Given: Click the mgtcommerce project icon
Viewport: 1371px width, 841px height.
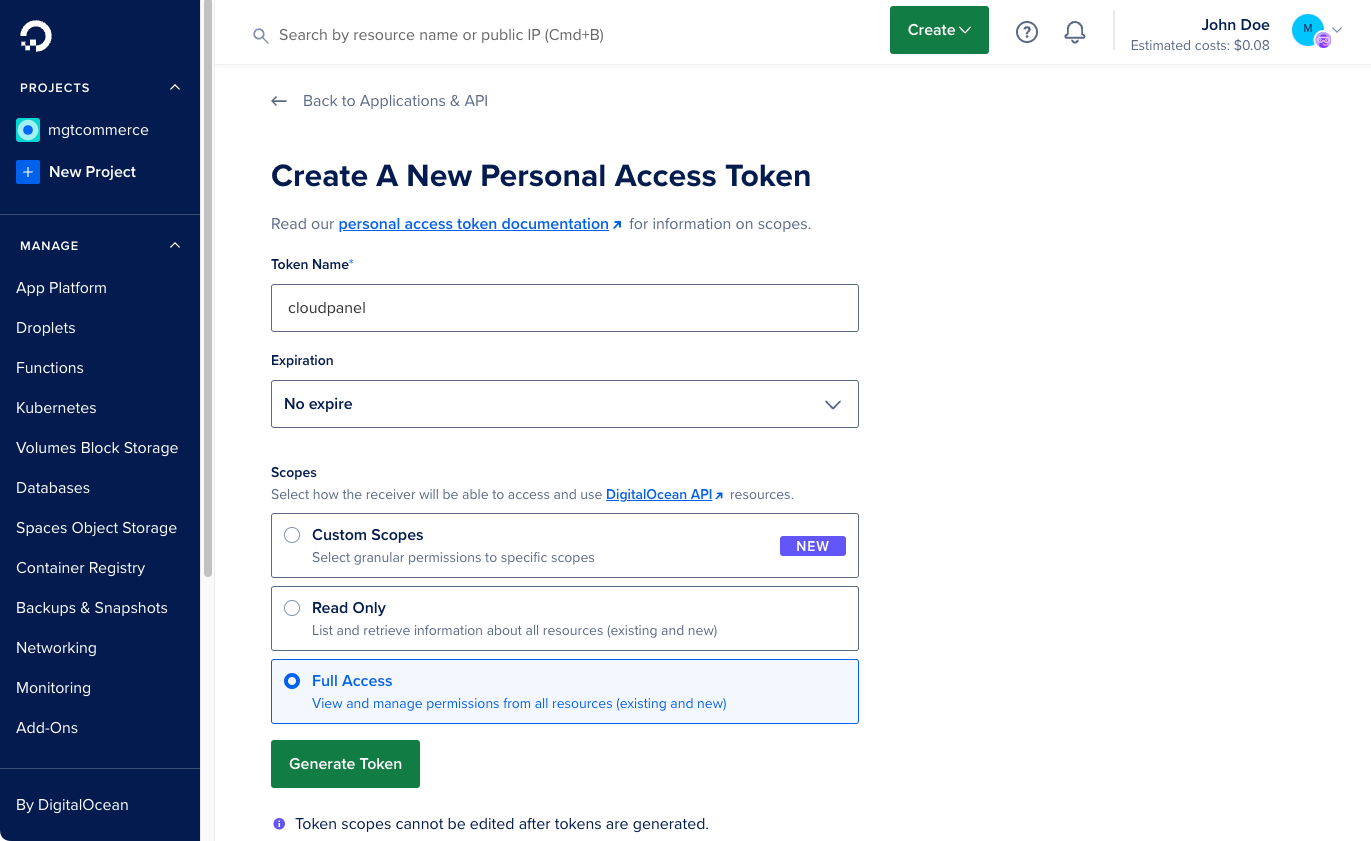Looking at the screenshot, I should click(x=28, y=130).
